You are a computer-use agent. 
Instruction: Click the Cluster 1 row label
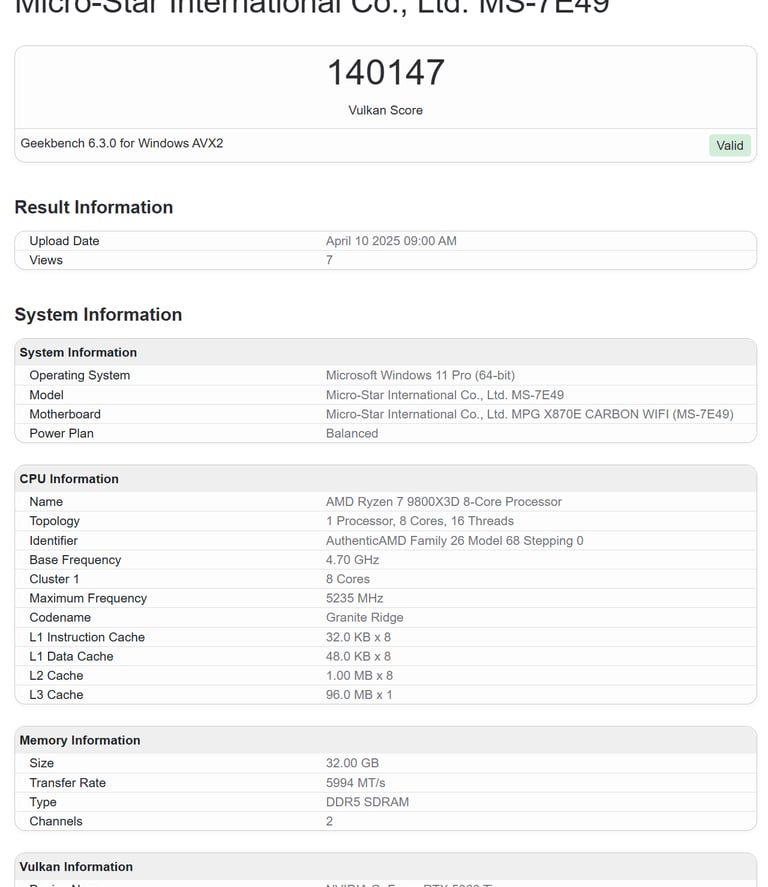pos(54,579)
